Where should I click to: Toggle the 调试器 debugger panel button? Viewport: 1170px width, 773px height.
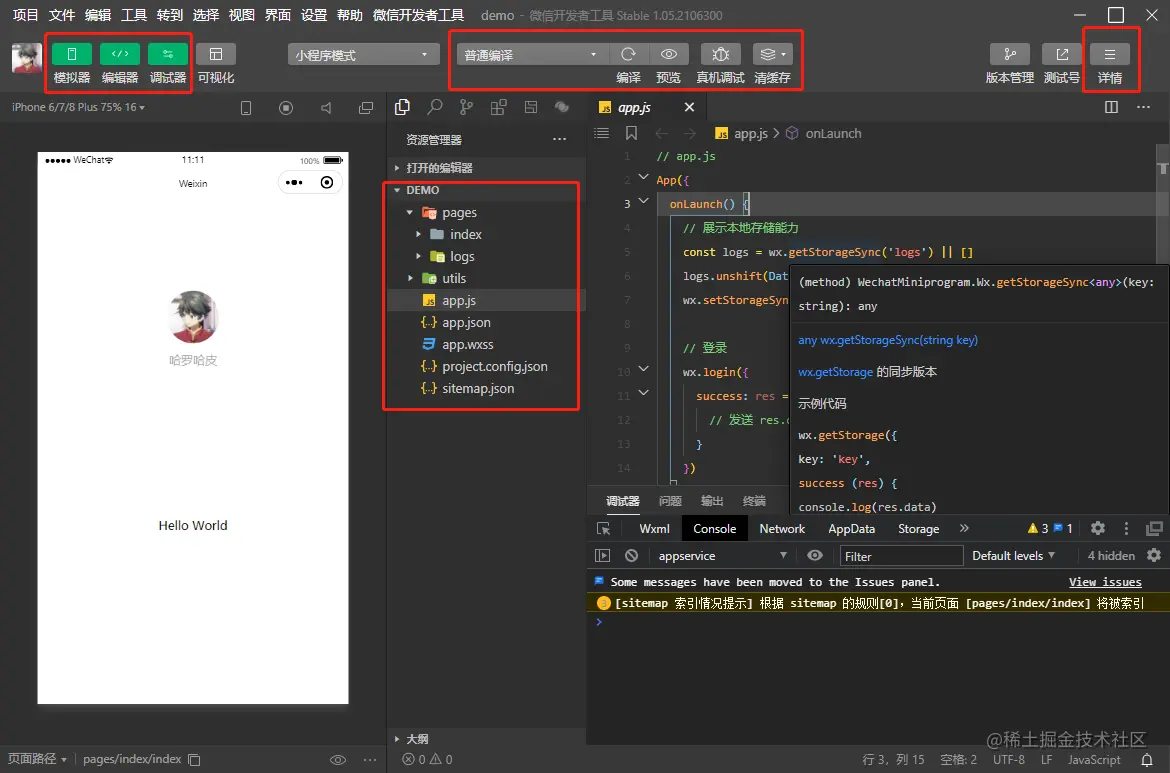coord(168,54)
